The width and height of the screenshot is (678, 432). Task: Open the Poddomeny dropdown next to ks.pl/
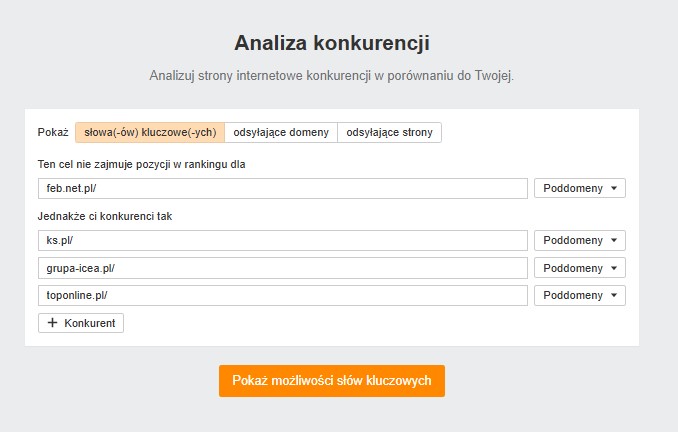click(x=580, y=240)
